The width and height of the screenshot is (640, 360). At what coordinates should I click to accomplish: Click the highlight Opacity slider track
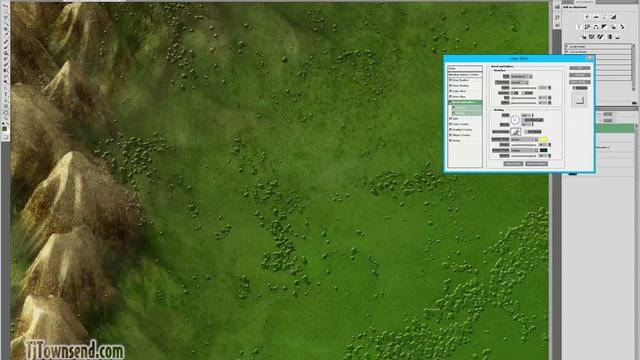524,144
